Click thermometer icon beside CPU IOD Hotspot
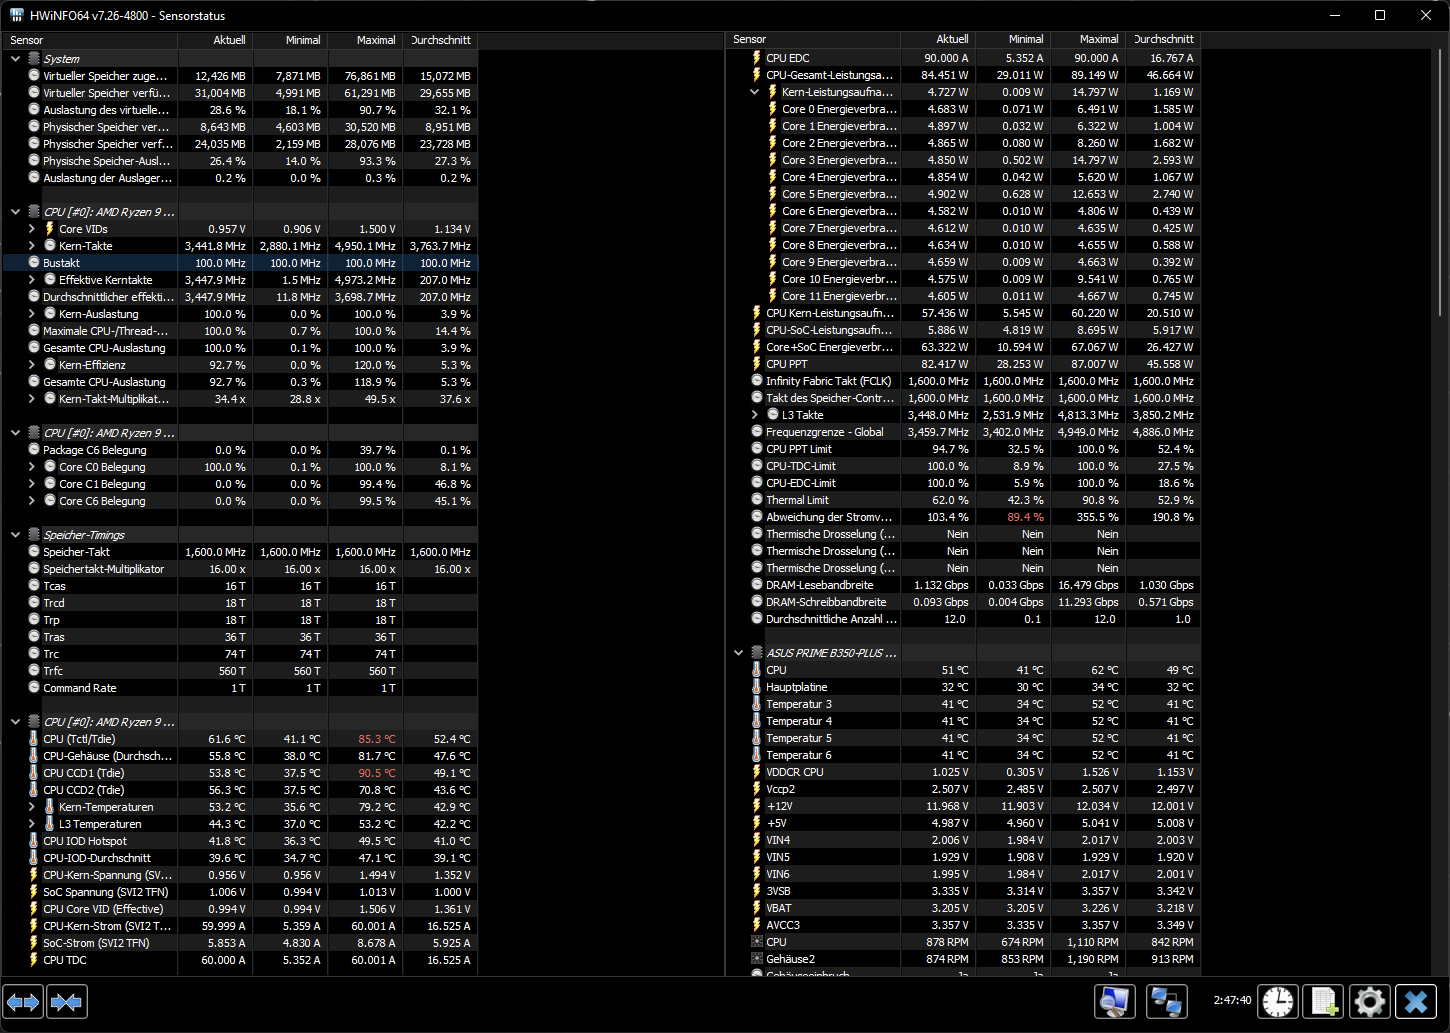The height and width of the screenshot is (1033, 1450). coord(34,841)
